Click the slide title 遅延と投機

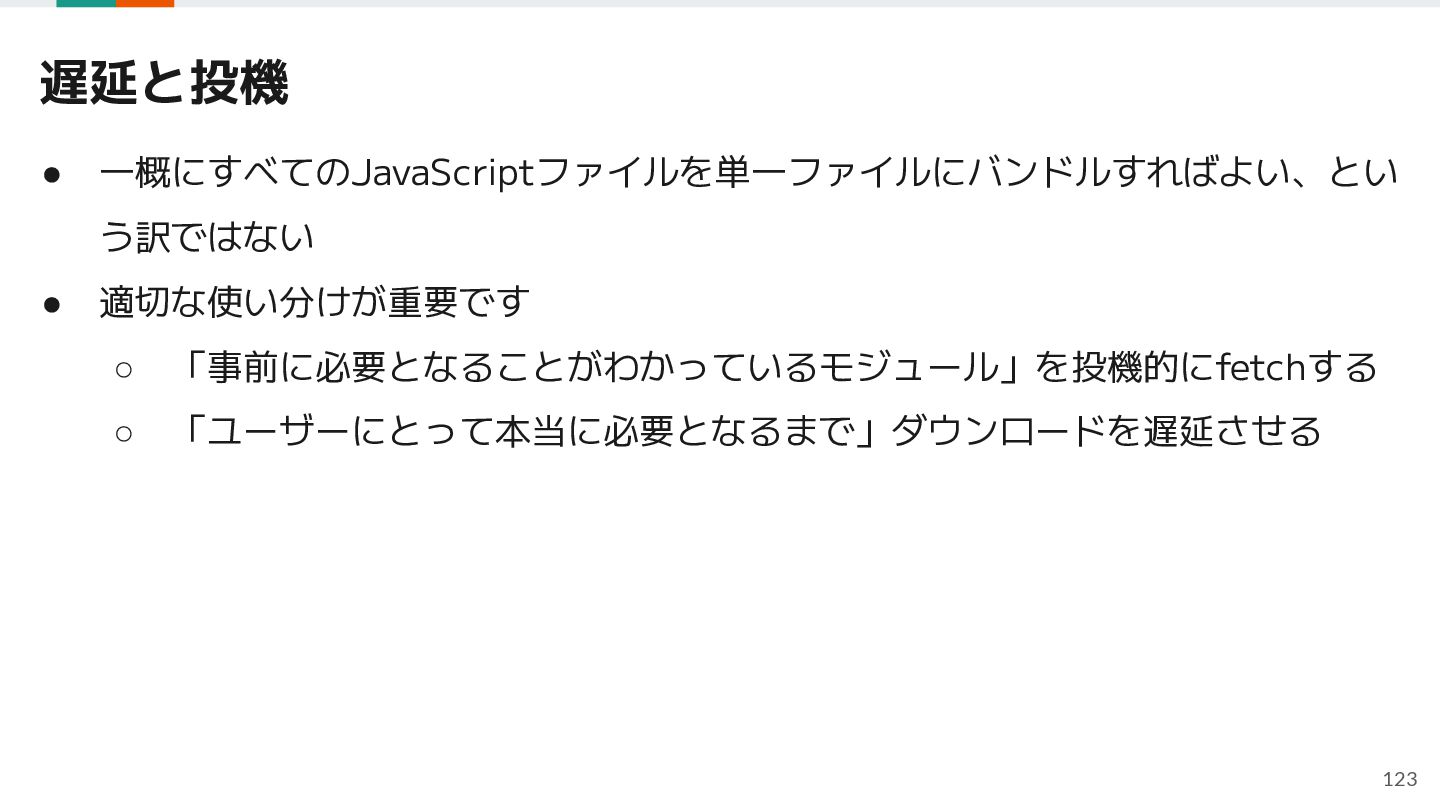click(164, 83)
